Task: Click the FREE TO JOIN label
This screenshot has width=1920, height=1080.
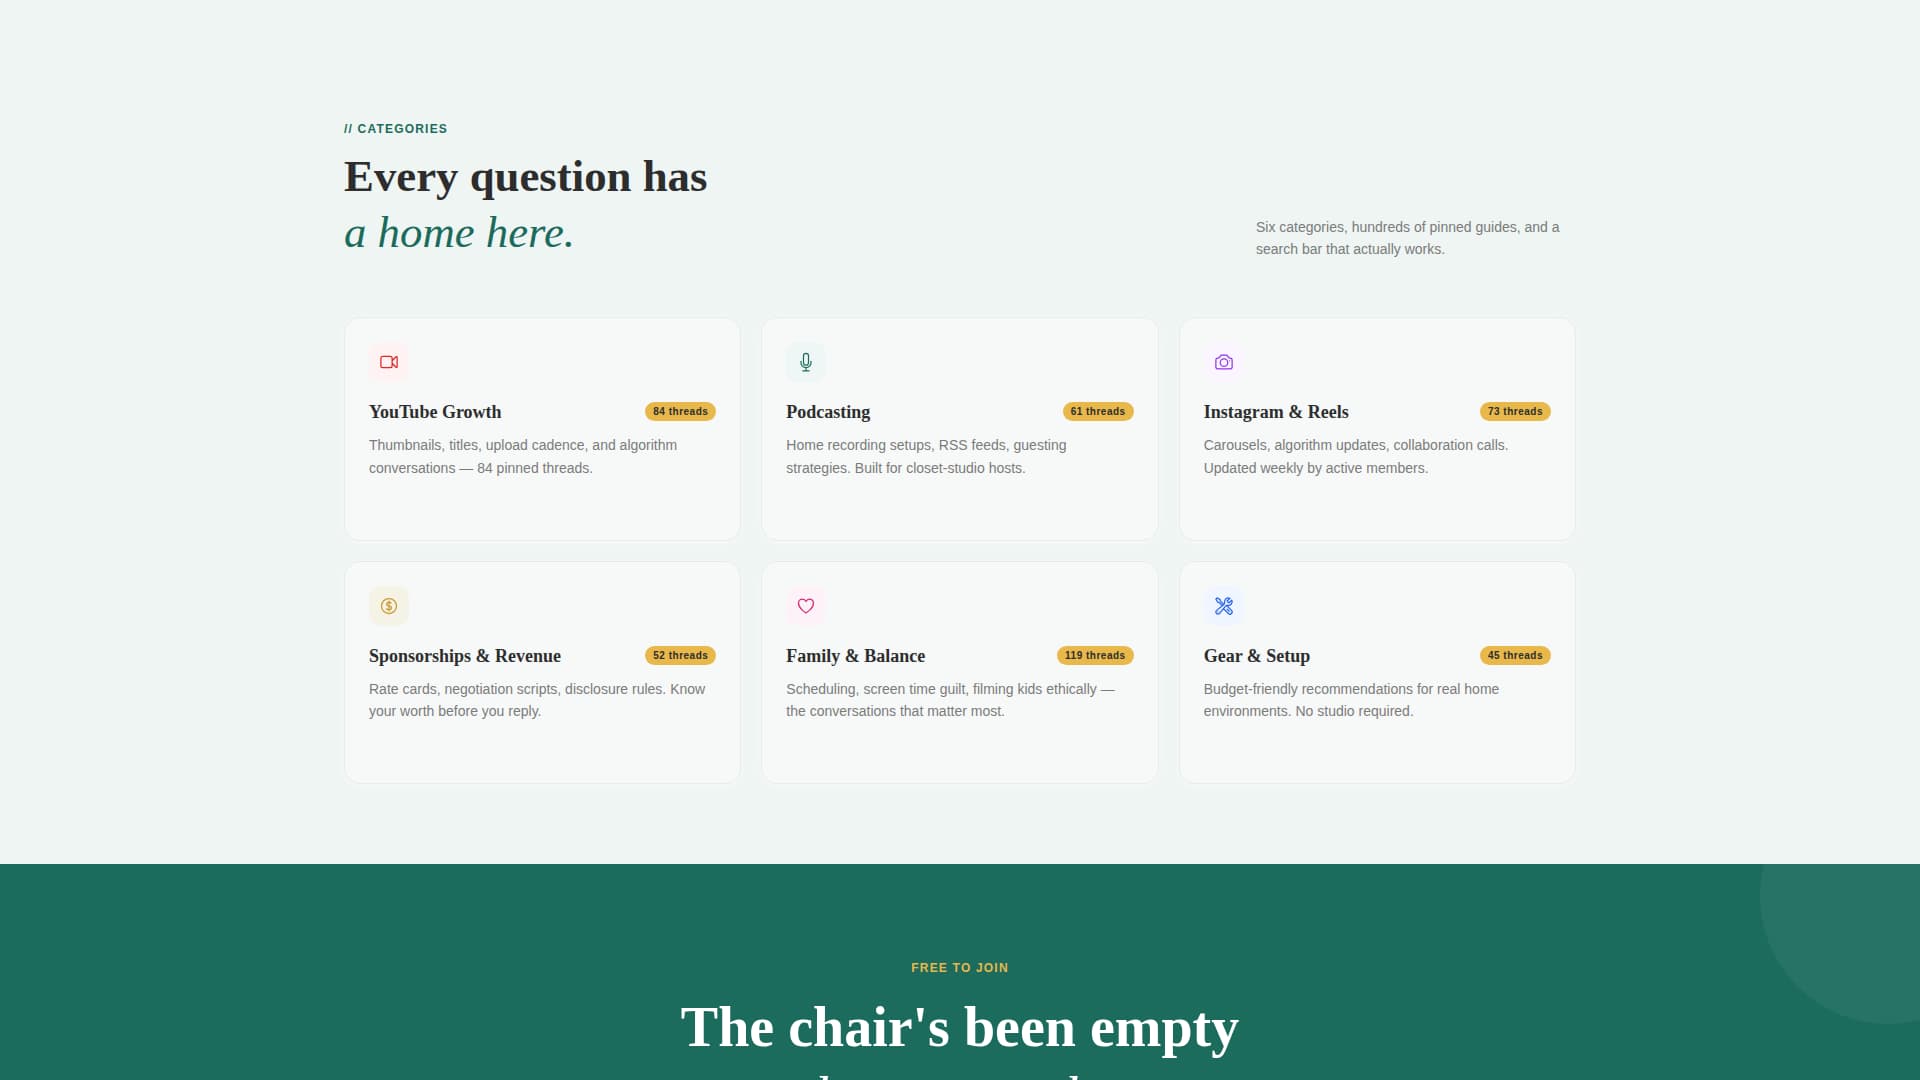Action: click(x=959, y=967)
